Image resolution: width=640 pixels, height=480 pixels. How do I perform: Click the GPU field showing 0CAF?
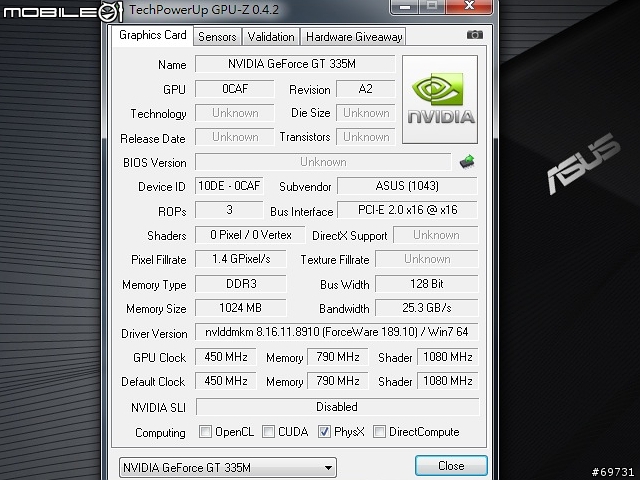point(234,89)
